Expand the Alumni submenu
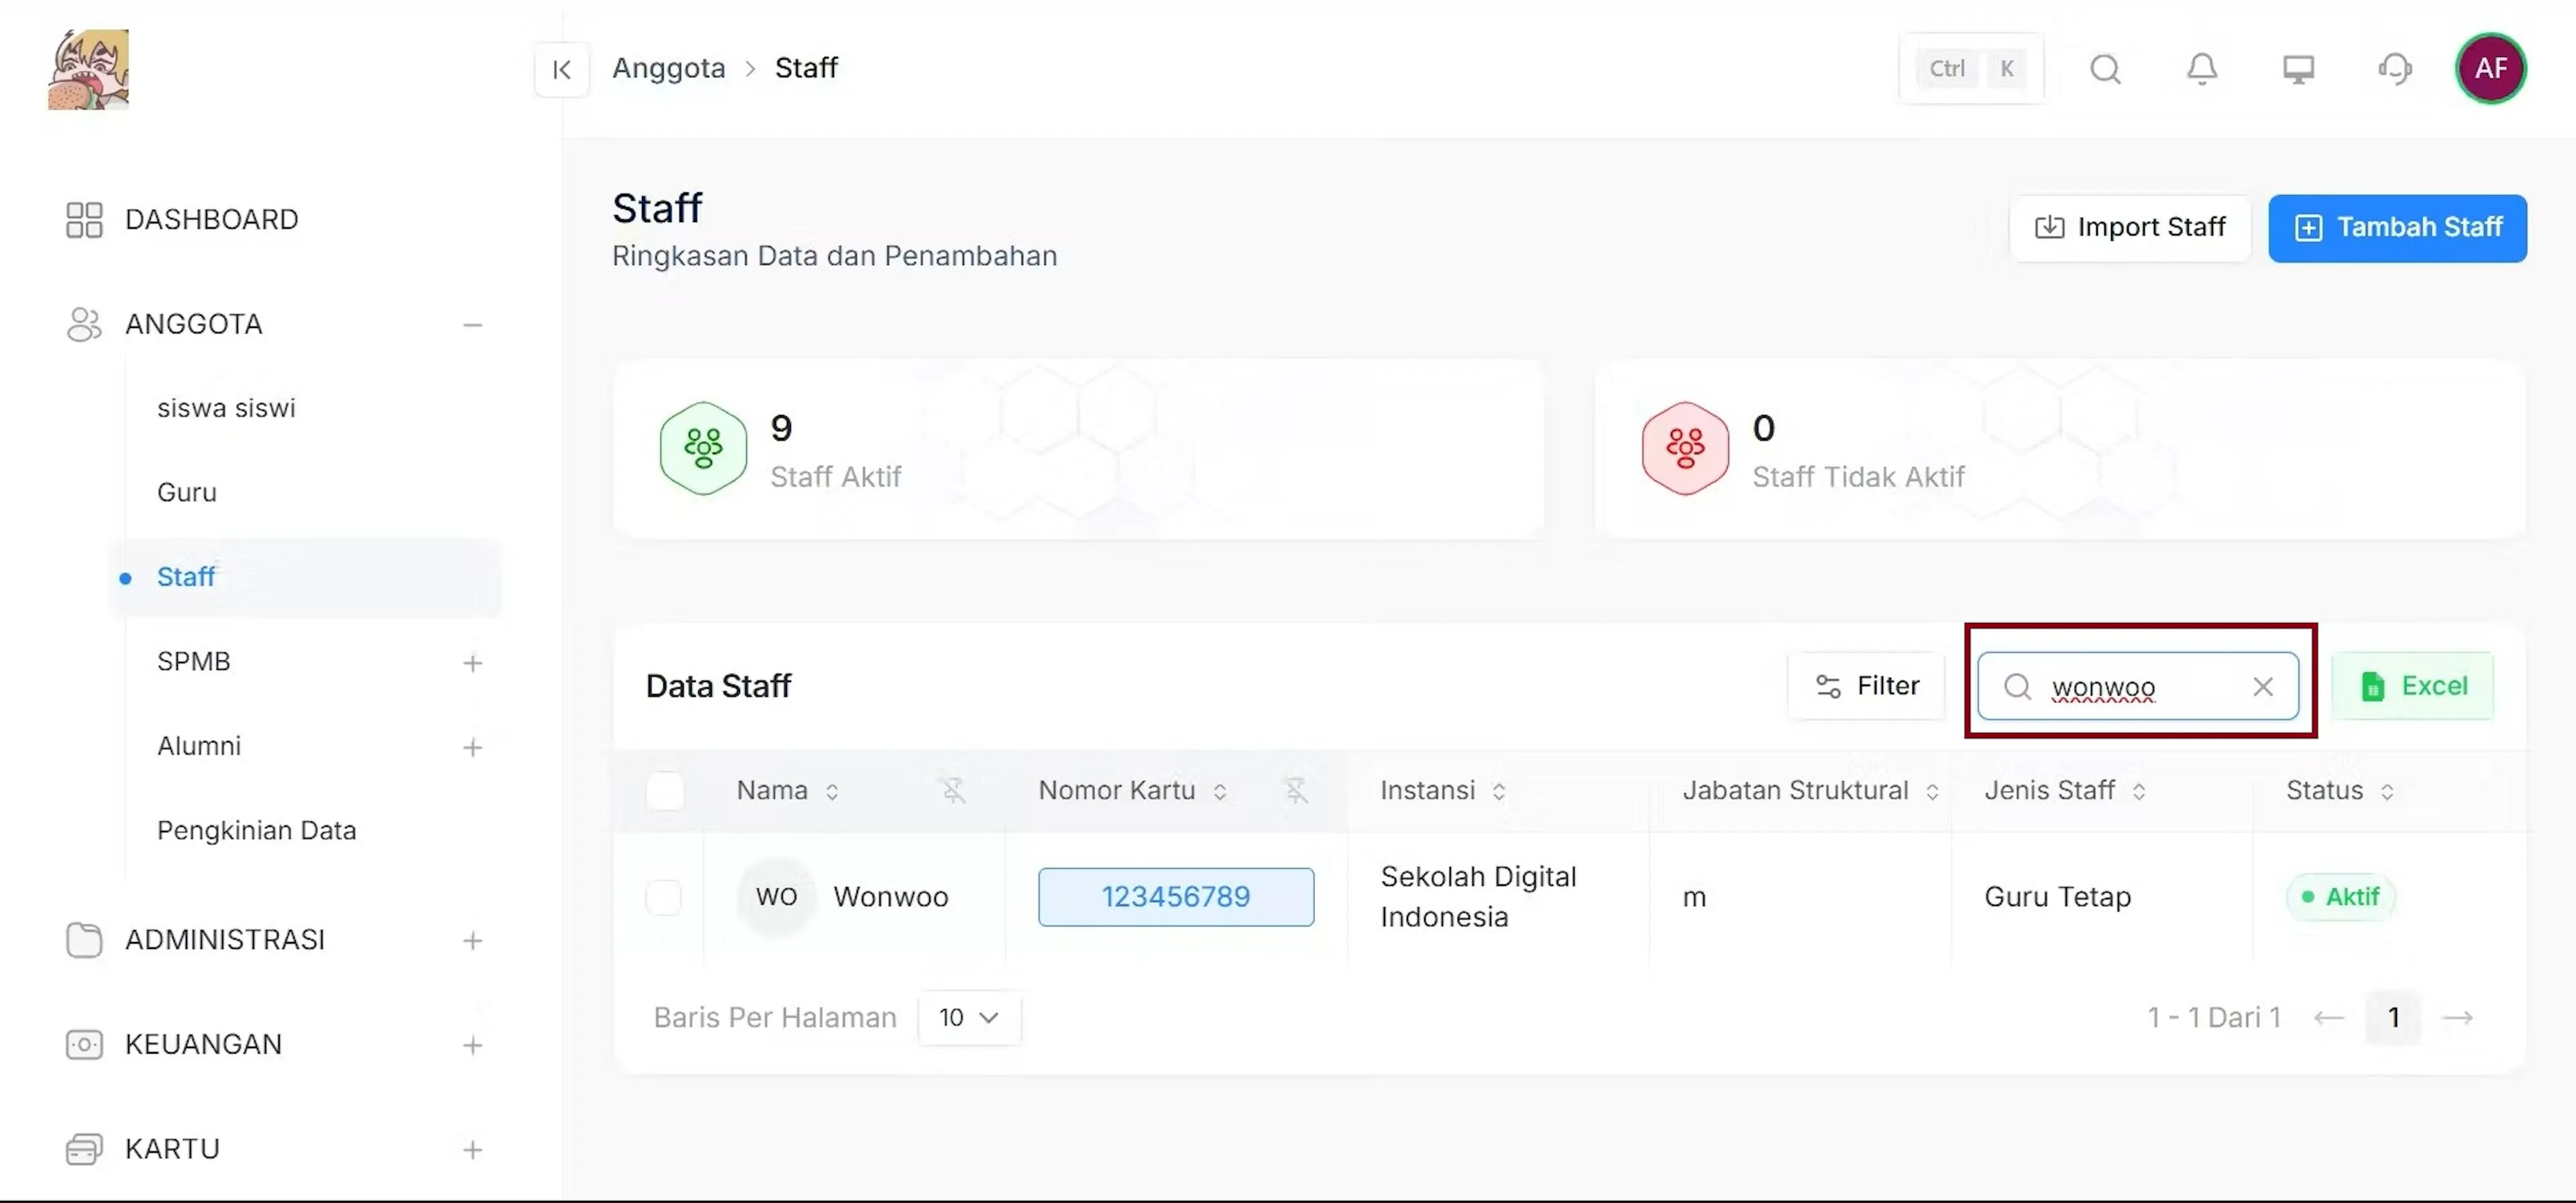Screen dimensions: 2576x1203 click(472, 747)
